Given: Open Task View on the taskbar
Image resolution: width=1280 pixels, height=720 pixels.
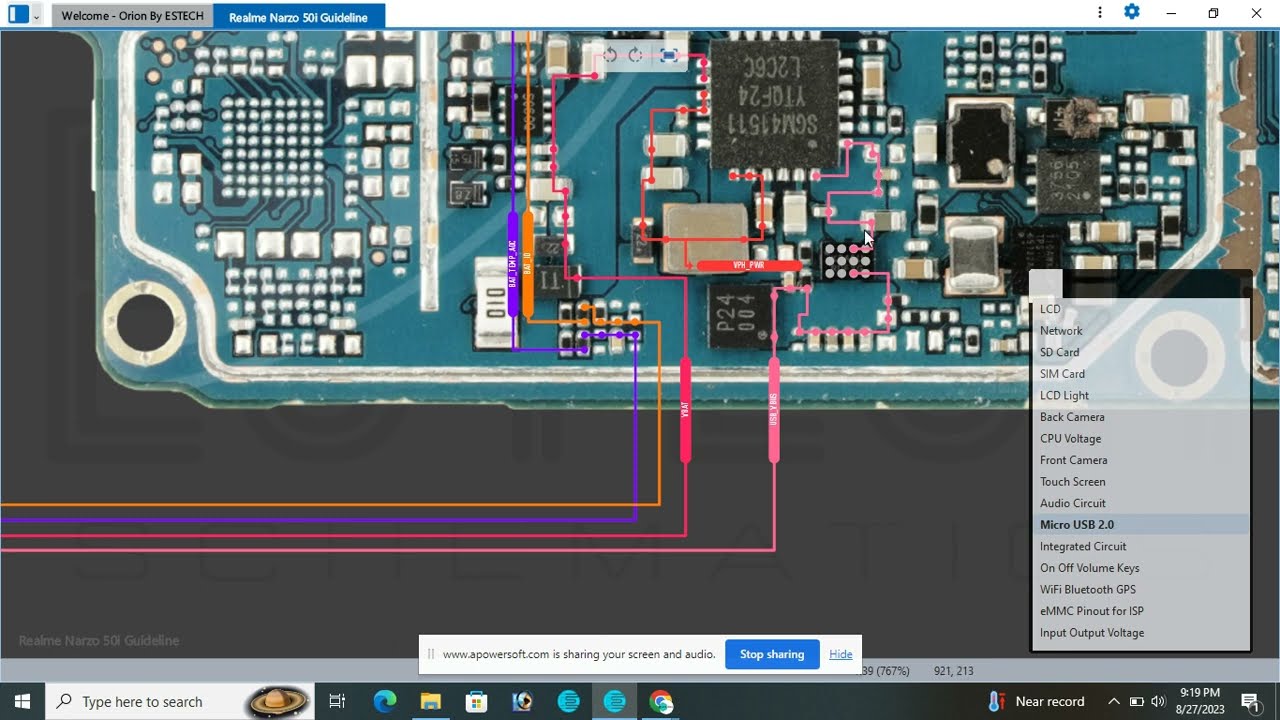Looking at the screenshot, I should 337,701.
